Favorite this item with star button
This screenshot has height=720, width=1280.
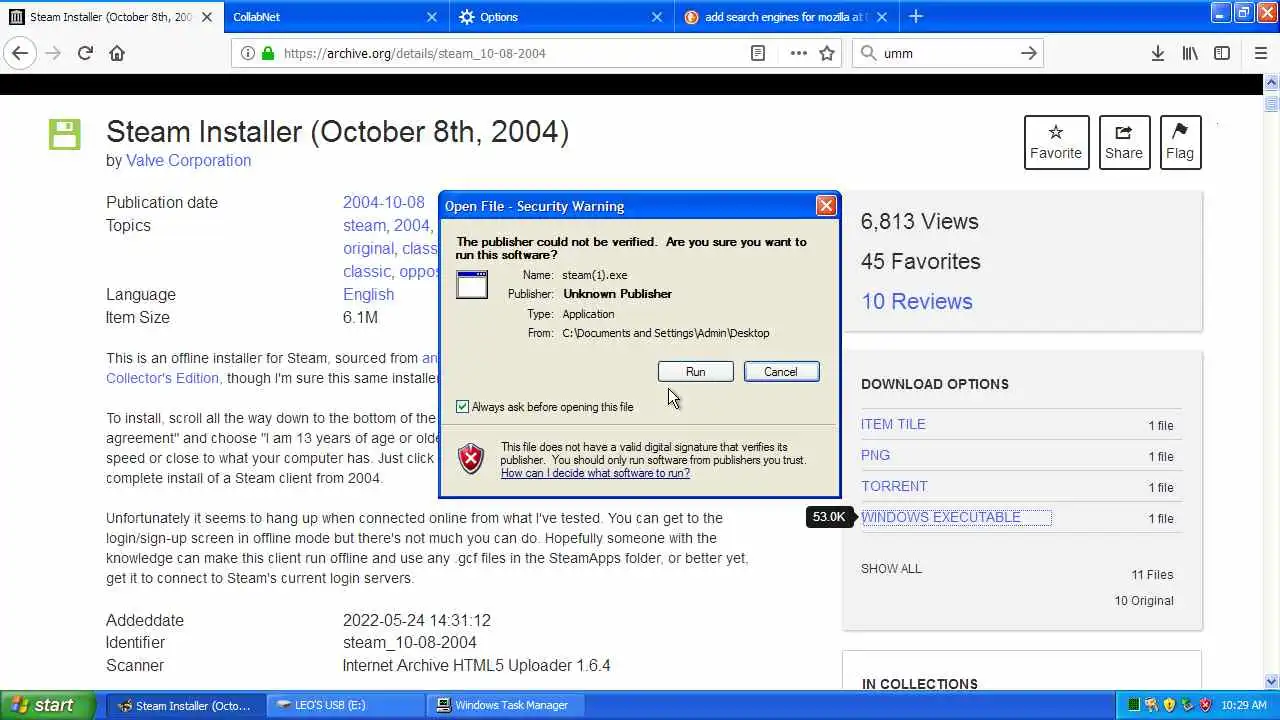pyautogui.click(x=1056, y=141)
